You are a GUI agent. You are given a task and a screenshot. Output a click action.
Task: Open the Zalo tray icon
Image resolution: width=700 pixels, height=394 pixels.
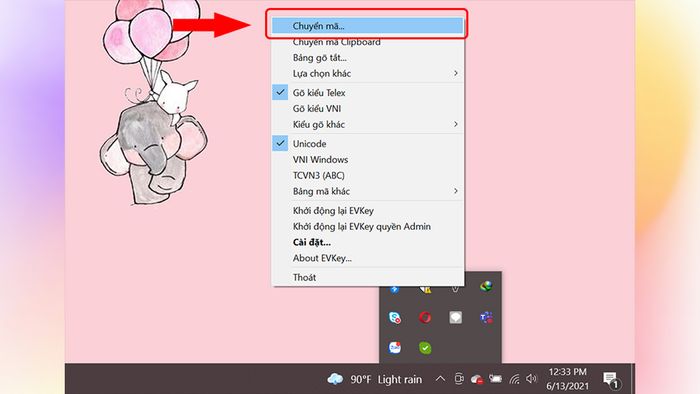pyautogui.click(x=395, y=348)
